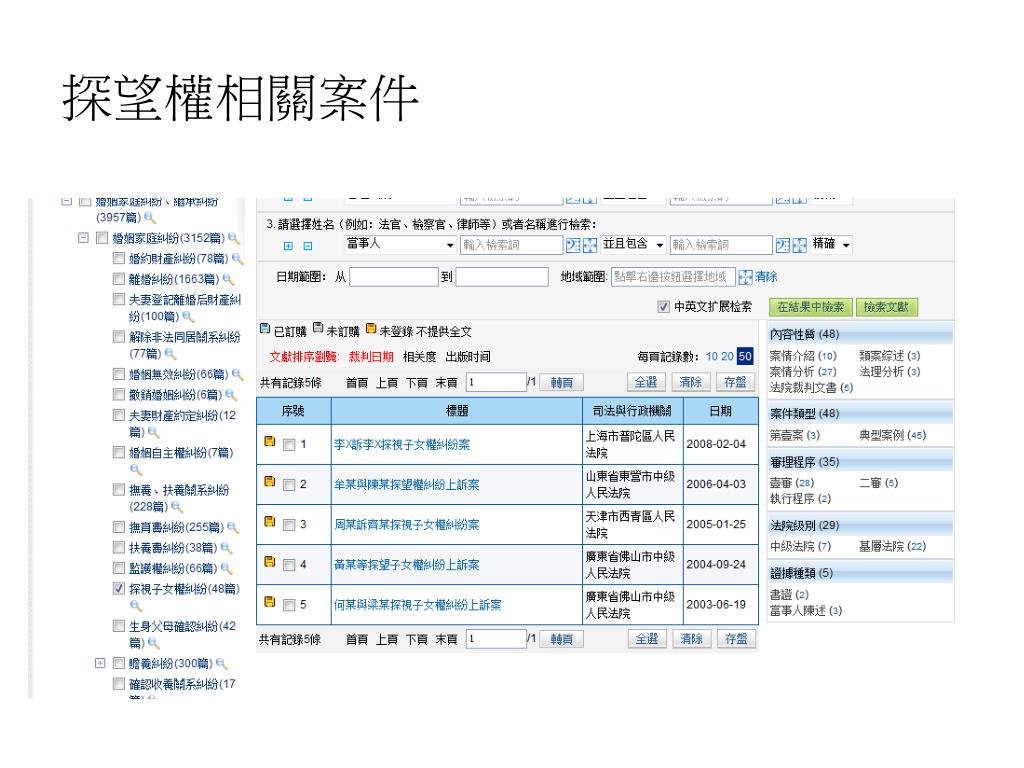This screenshot has width=1024, height=768.
Task: Click 清除 link beside region field
Action: click(766, 277)
